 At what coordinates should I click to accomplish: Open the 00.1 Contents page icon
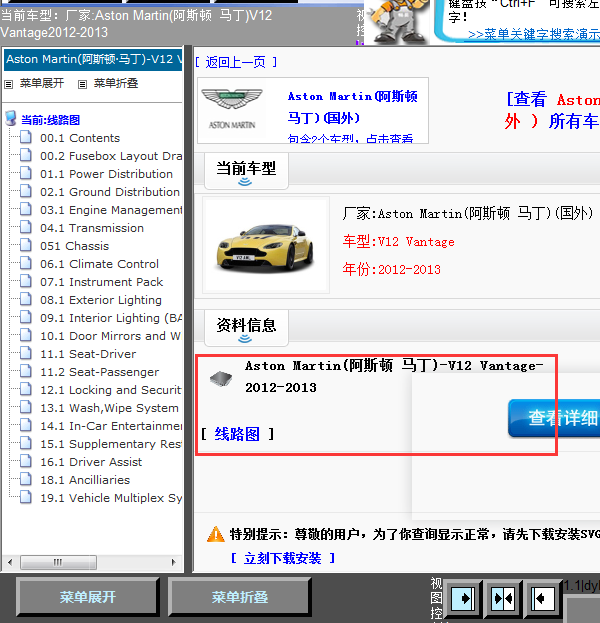(x=26, y=137)
